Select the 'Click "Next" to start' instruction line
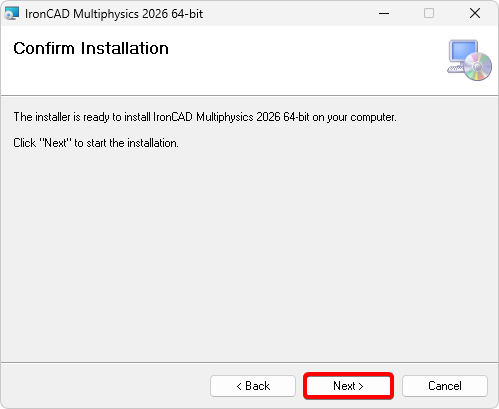The height and width of the screenshot is (409, 499). [x=96, y=143]
